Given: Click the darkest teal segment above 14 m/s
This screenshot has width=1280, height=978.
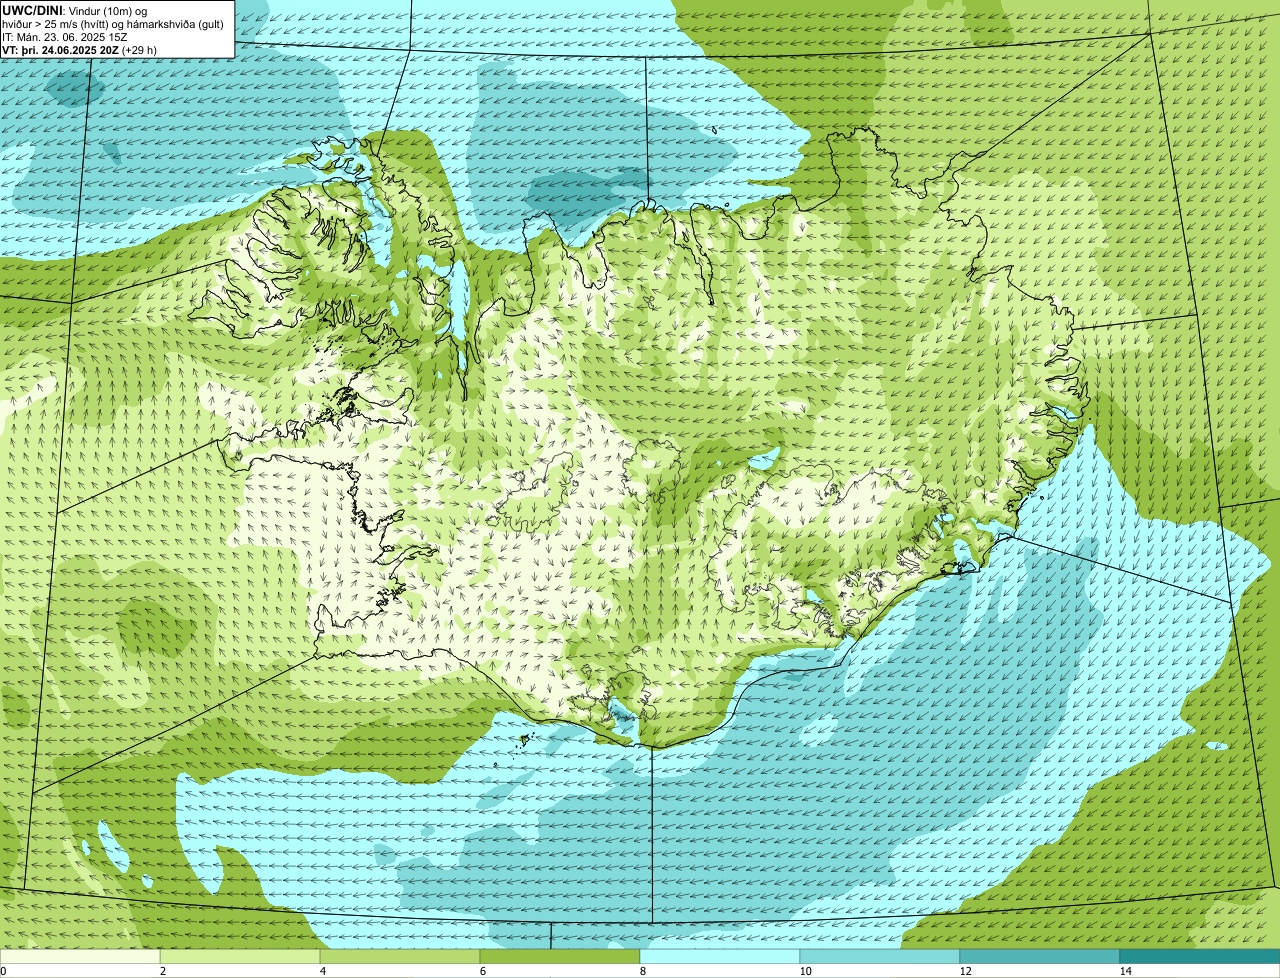Looking at the screenshot, I should 1200,956.
